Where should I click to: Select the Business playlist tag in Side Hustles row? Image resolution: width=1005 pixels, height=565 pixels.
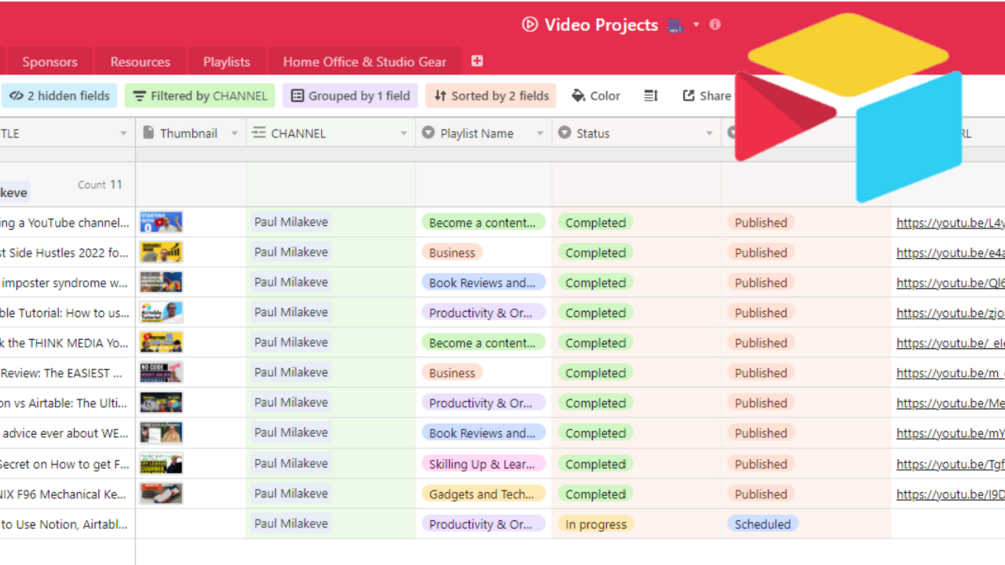(452, 252)
